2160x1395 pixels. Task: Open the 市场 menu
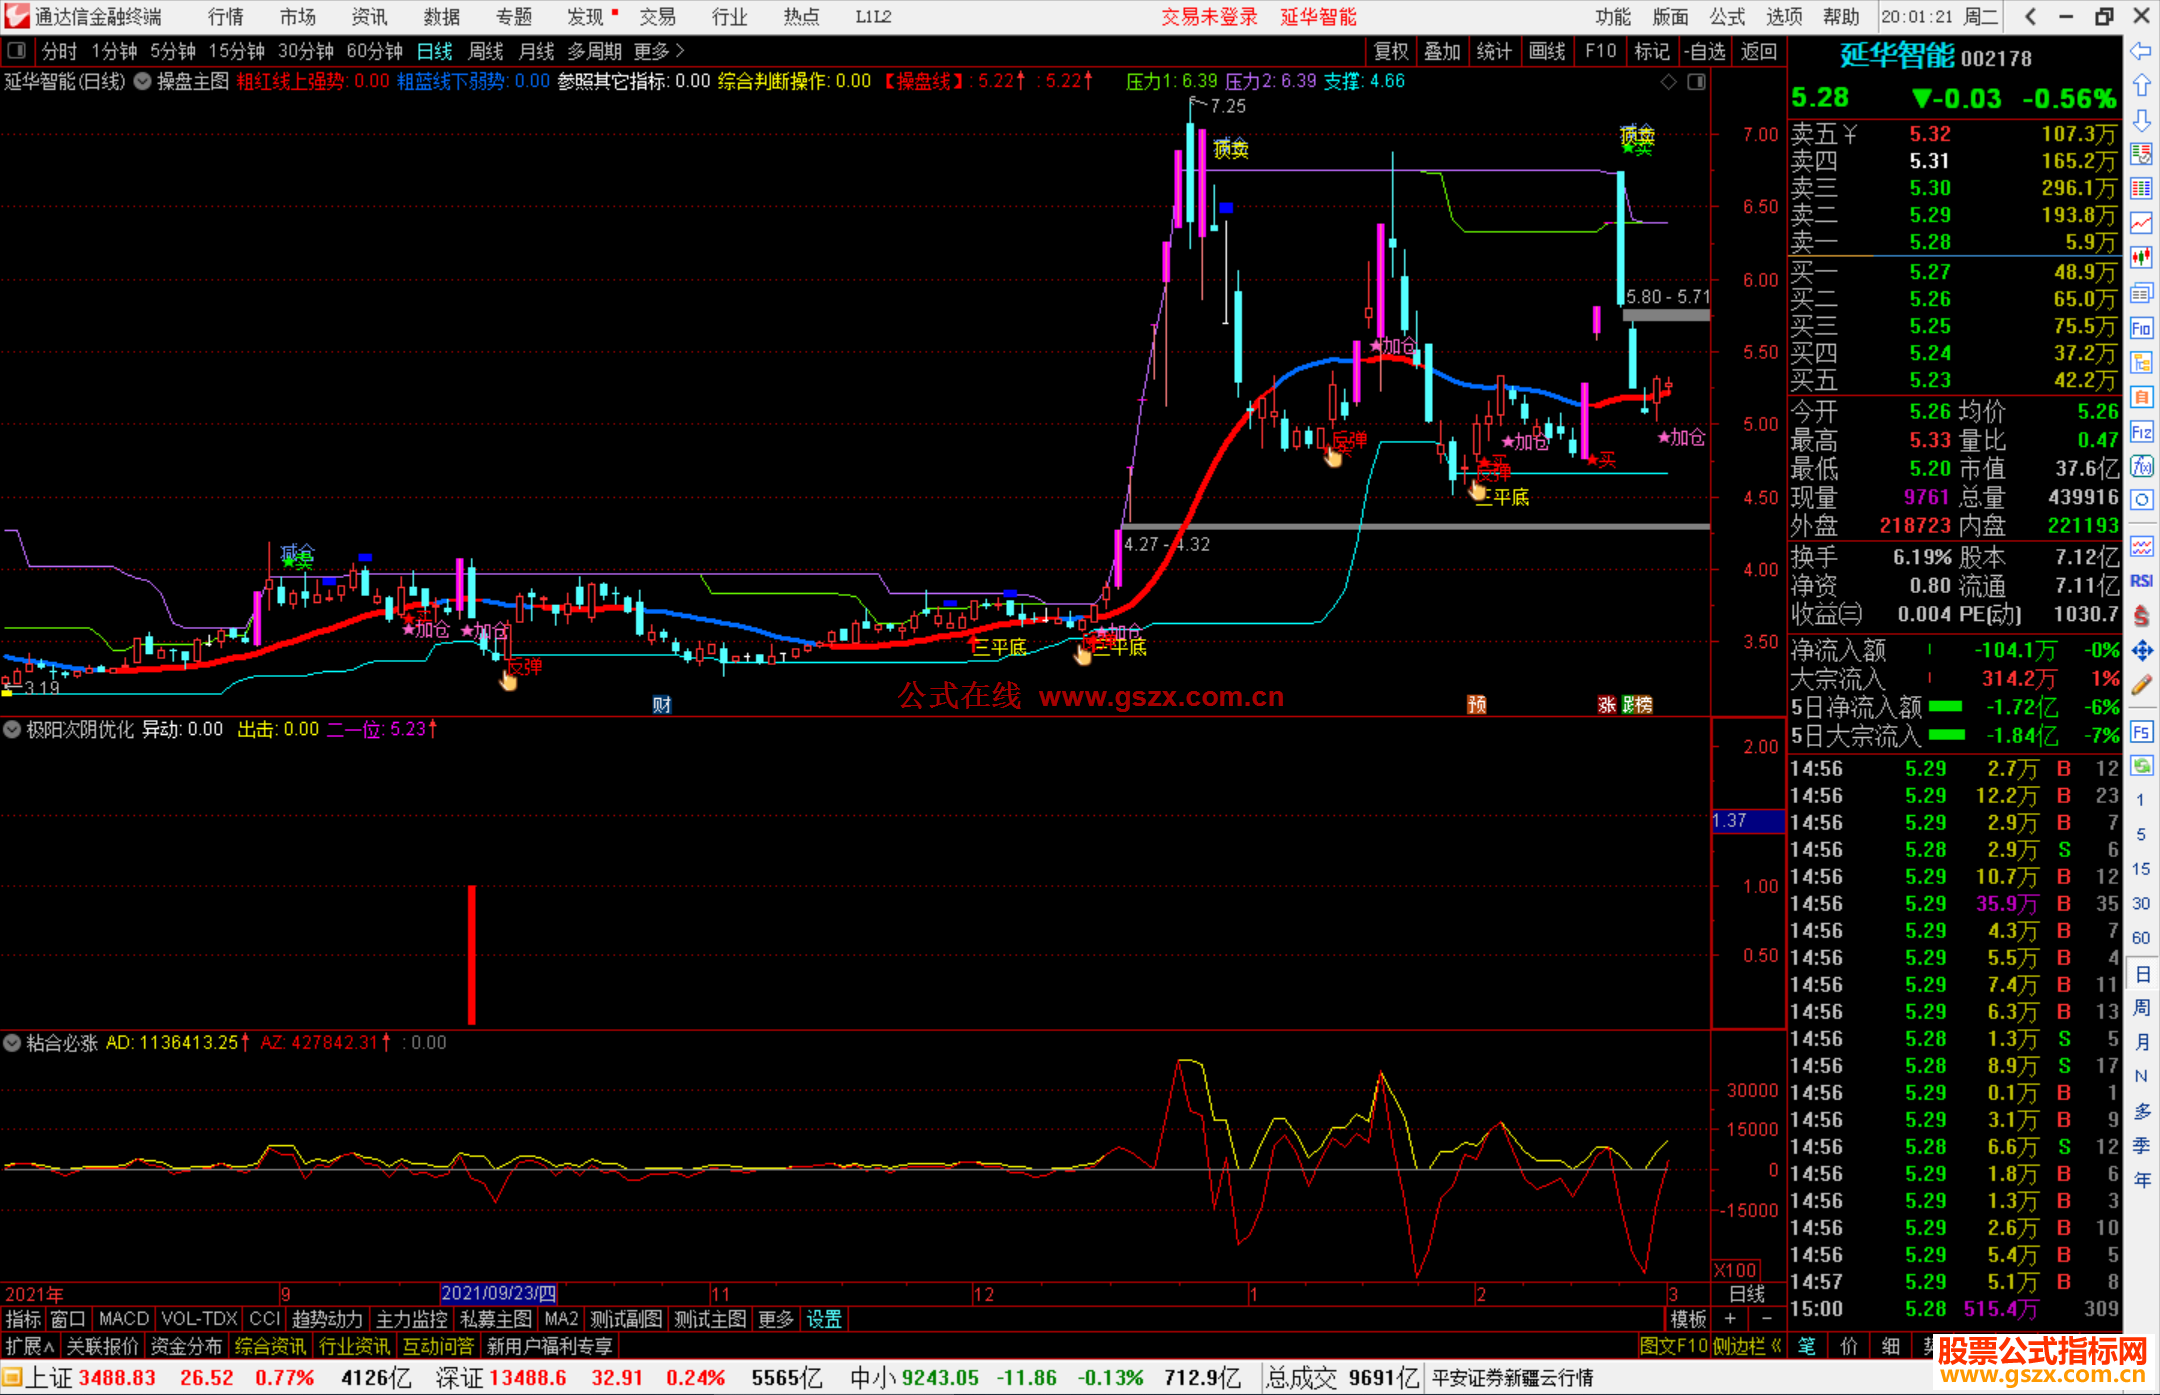tap(297, 16)
